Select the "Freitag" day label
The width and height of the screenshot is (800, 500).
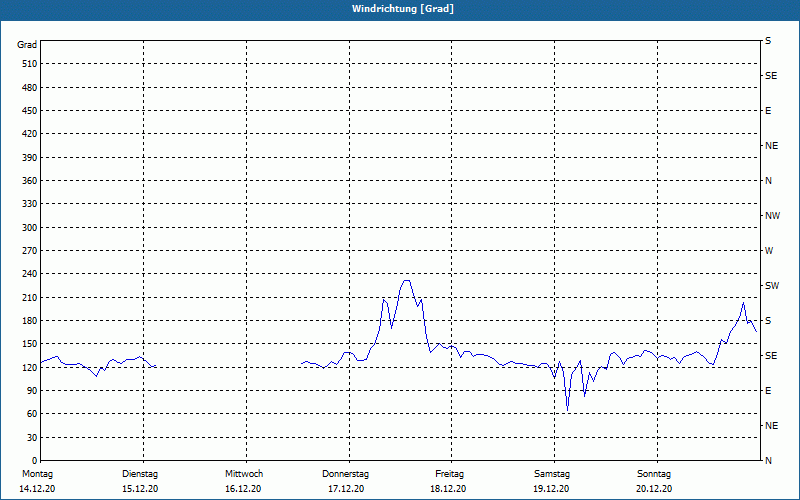449,474
